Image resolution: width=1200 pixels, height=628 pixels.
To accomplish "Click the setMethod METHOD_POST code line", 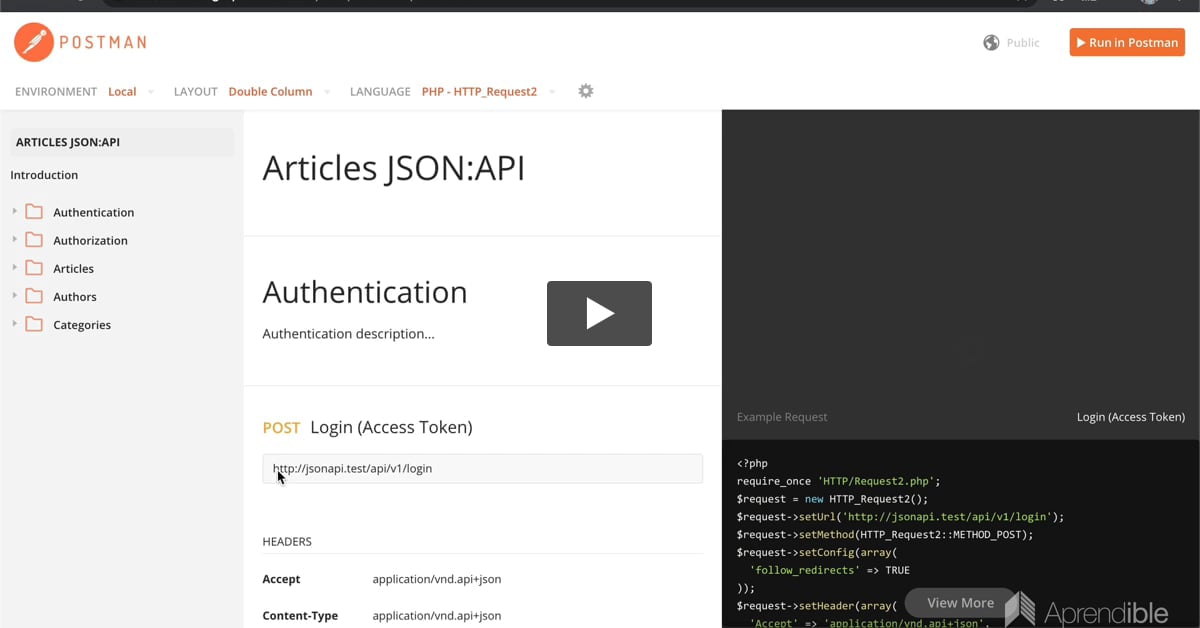I will [x=885, y=535].
